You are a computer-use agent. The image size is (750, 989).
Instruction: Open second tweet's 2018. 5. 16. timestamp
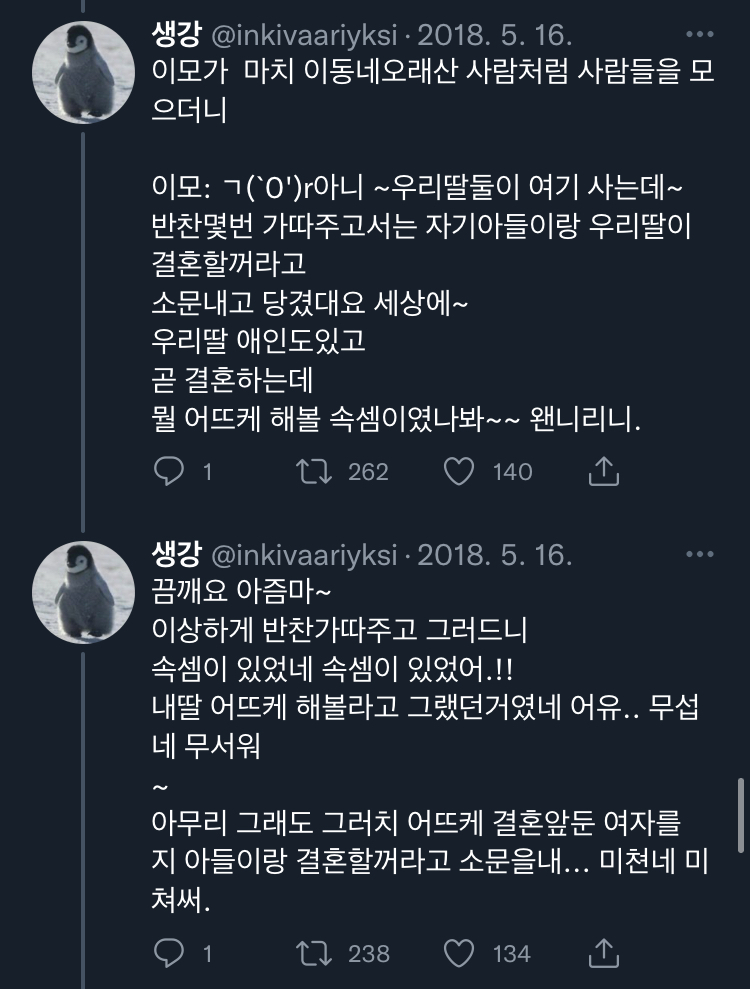[x=494, y=555]
